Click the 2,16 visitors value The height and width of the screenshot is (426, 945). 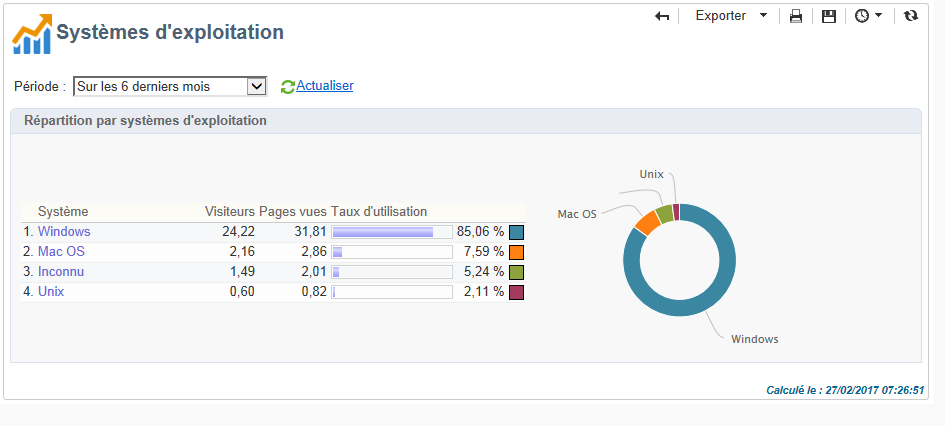coord(242,251)
